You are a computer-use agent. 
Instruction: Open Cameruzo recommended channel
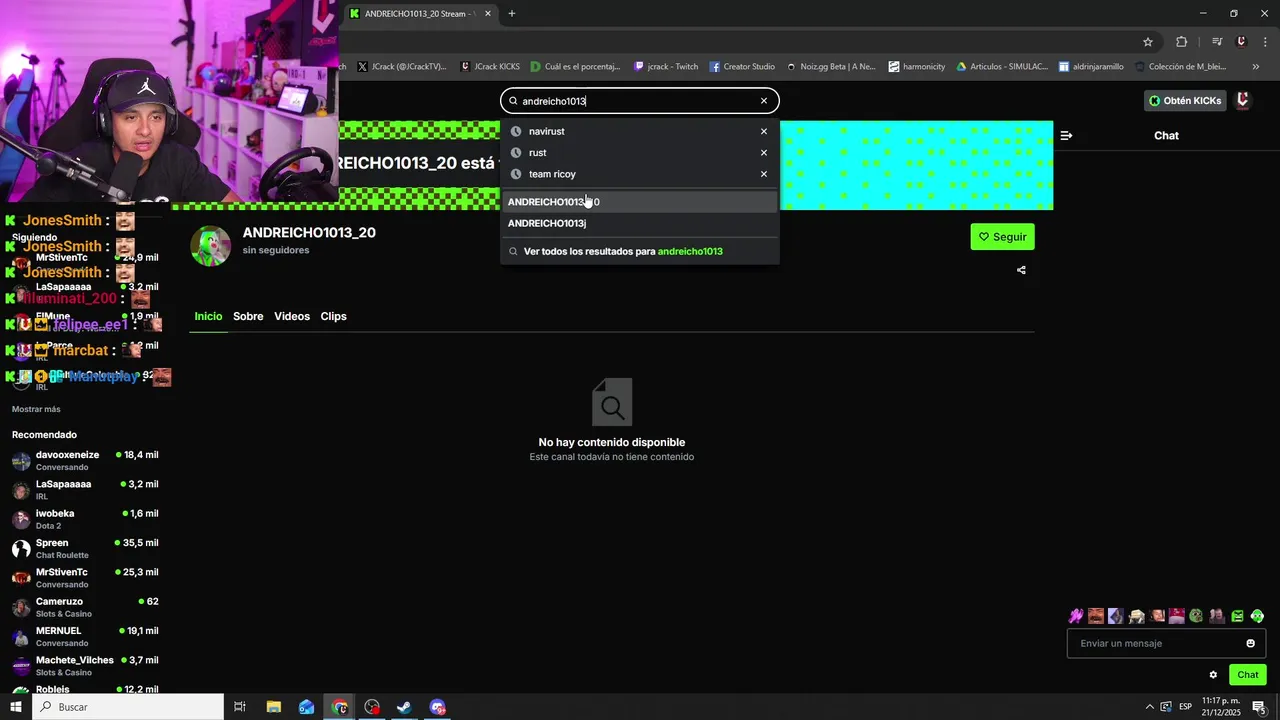pyautogui.click(x=85, y=607)
